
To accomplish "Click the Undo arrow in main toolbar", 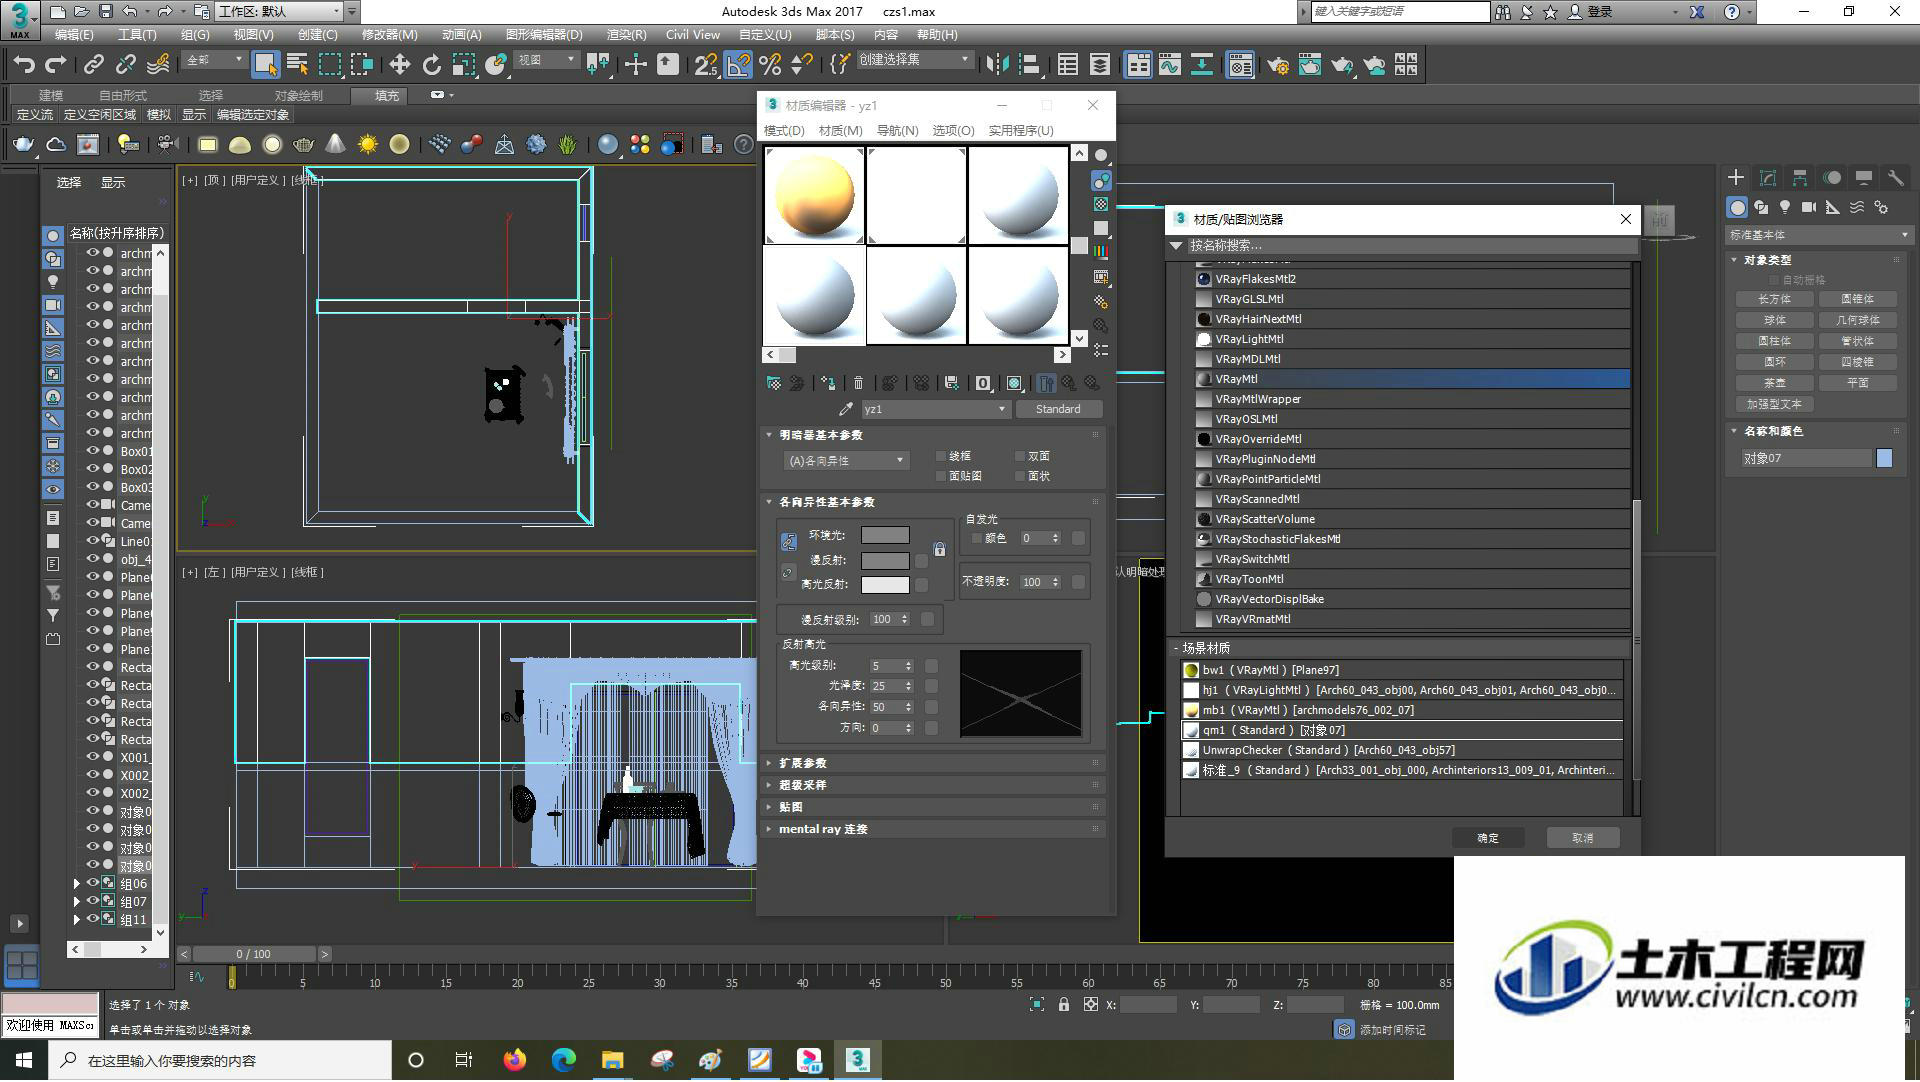I will click(23, 65).
